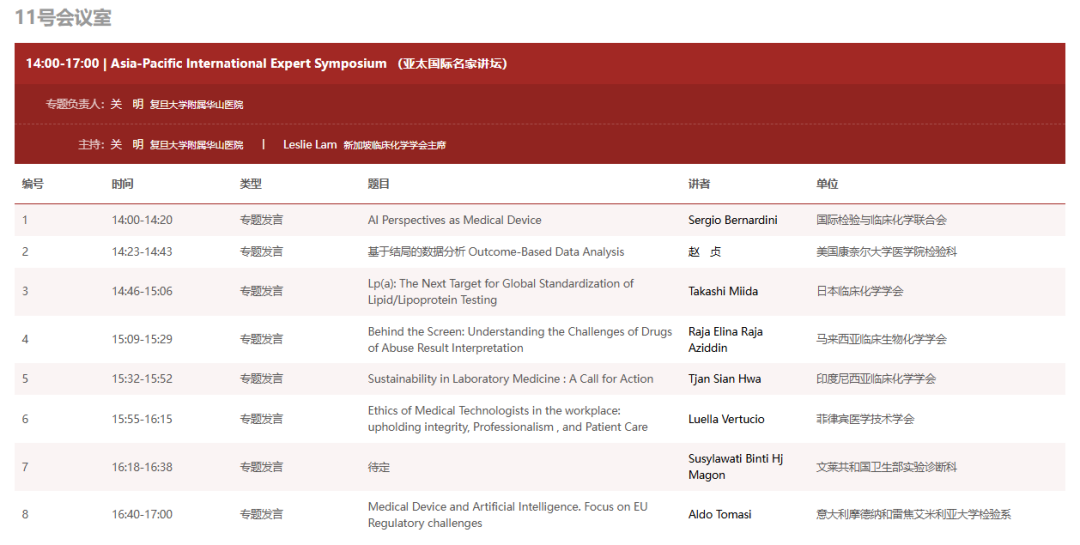The width and height of the screenshot is (1080, 545).
Task: Click the '11号会议室' room heading
Action: (63, 17)
